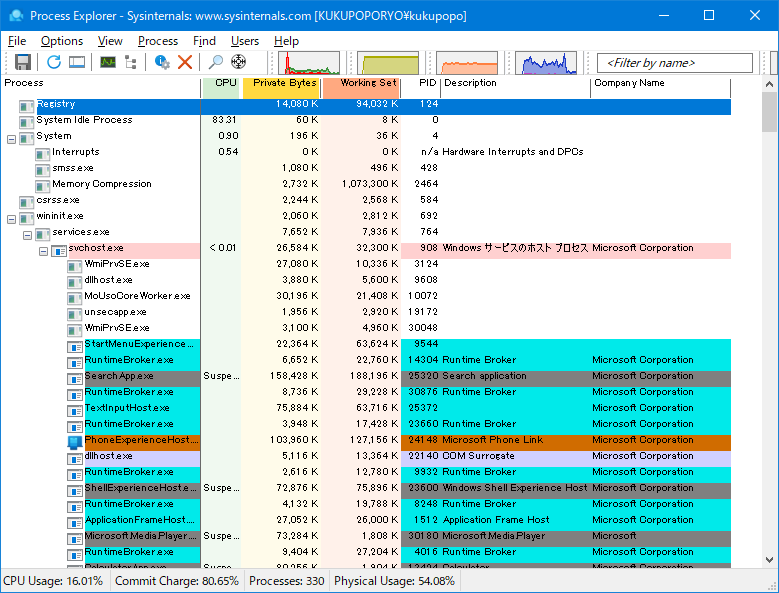
Task: Collapse the wininit.exe tree node
Action: pyautogui.click(x=11, y=220)
